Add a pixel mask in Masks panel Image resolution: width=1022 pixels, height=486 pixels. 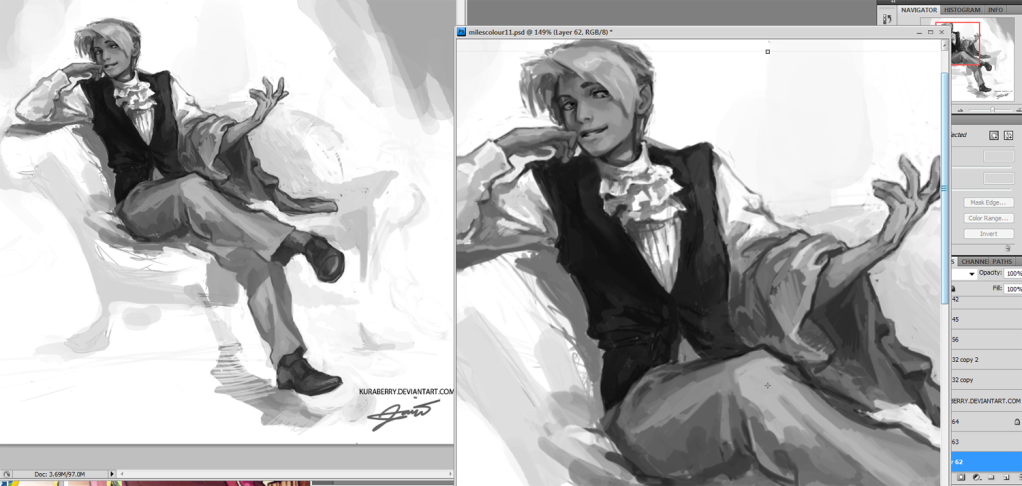click(993, 136)
